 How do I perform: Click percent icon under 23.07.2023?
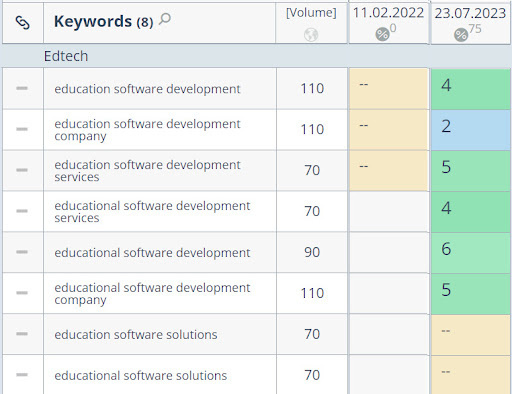[x=461, y=35]
